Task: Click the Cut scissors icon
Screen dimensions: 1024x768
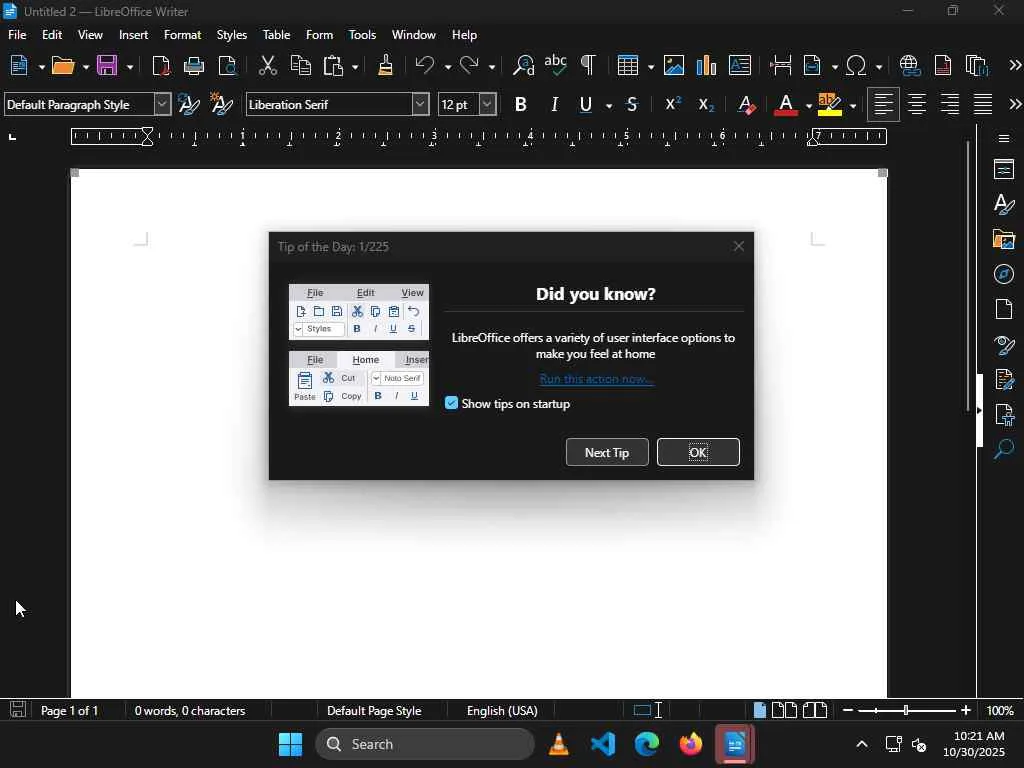Action: (x=268, y=66)
